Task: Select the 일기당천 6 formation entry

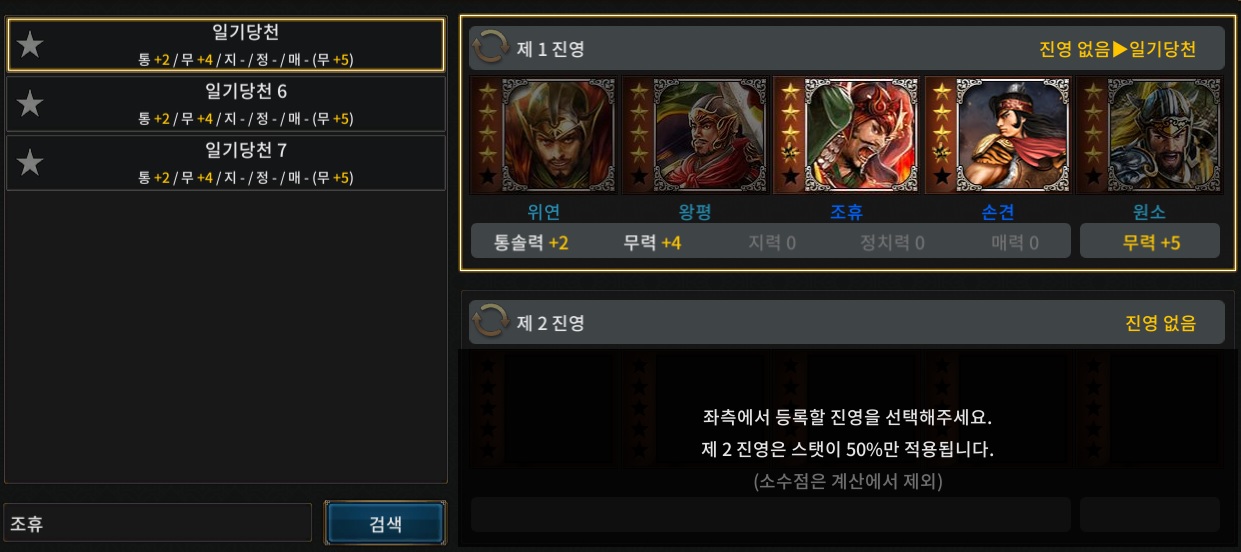Action: tap(226, 104)
